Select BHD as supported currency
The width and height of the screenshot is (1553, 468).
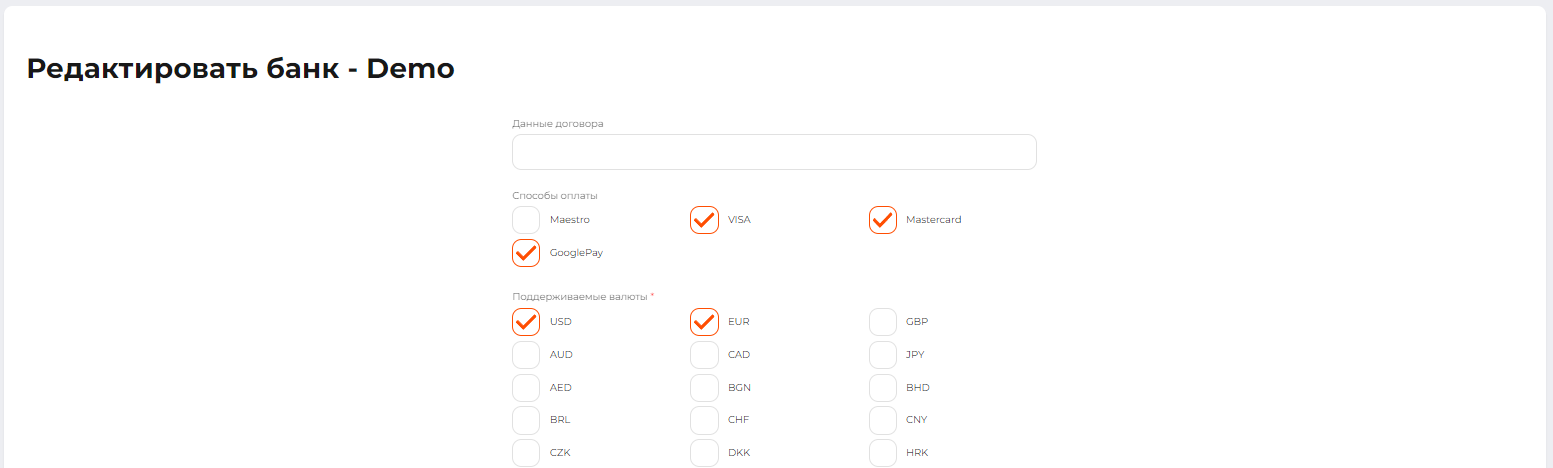(882, 388)
